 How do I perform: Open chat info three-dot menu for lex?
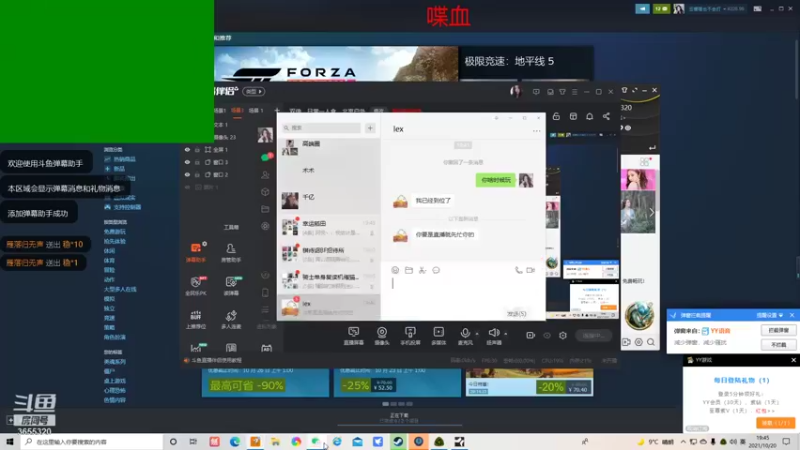(x=536, y=131)
